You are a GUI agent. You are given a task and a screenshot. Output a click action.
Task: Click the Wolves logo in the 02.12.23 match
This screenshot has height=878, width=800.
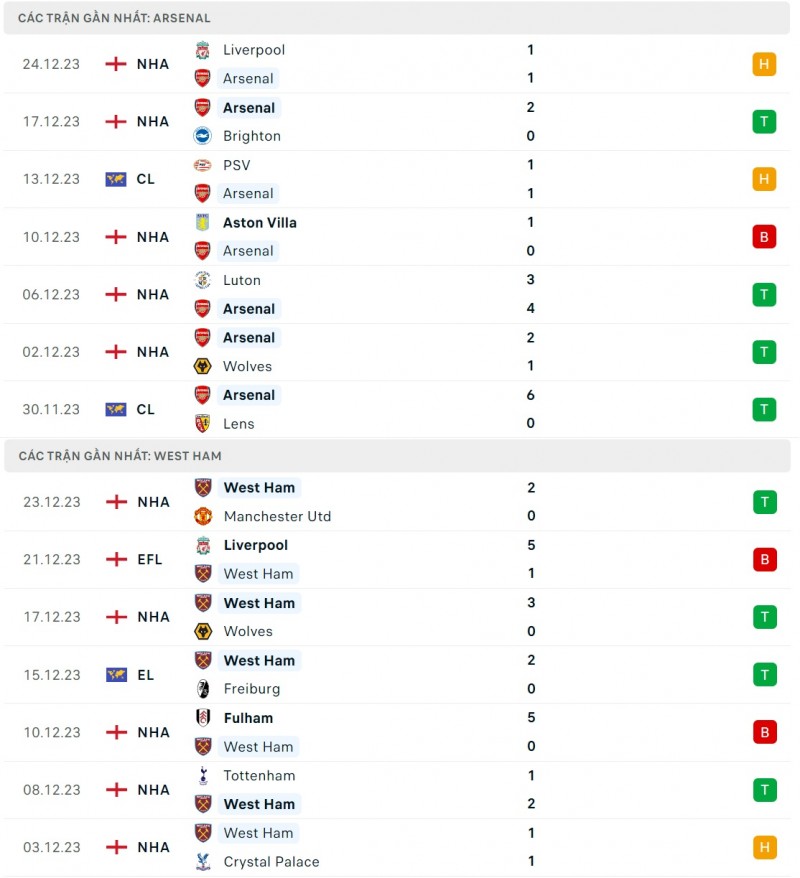(x=202, y=366)
